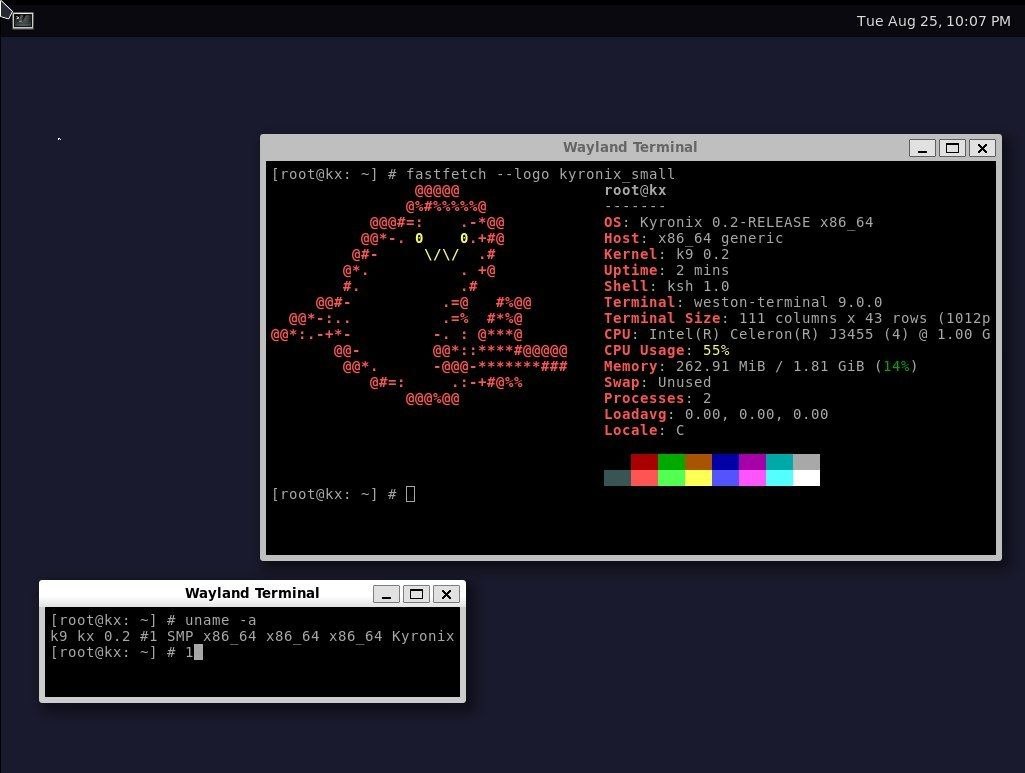The width and height of the screenshot is (1025, 773).
Task: Click the white palette swatch
Action: (x=806, y=478)
